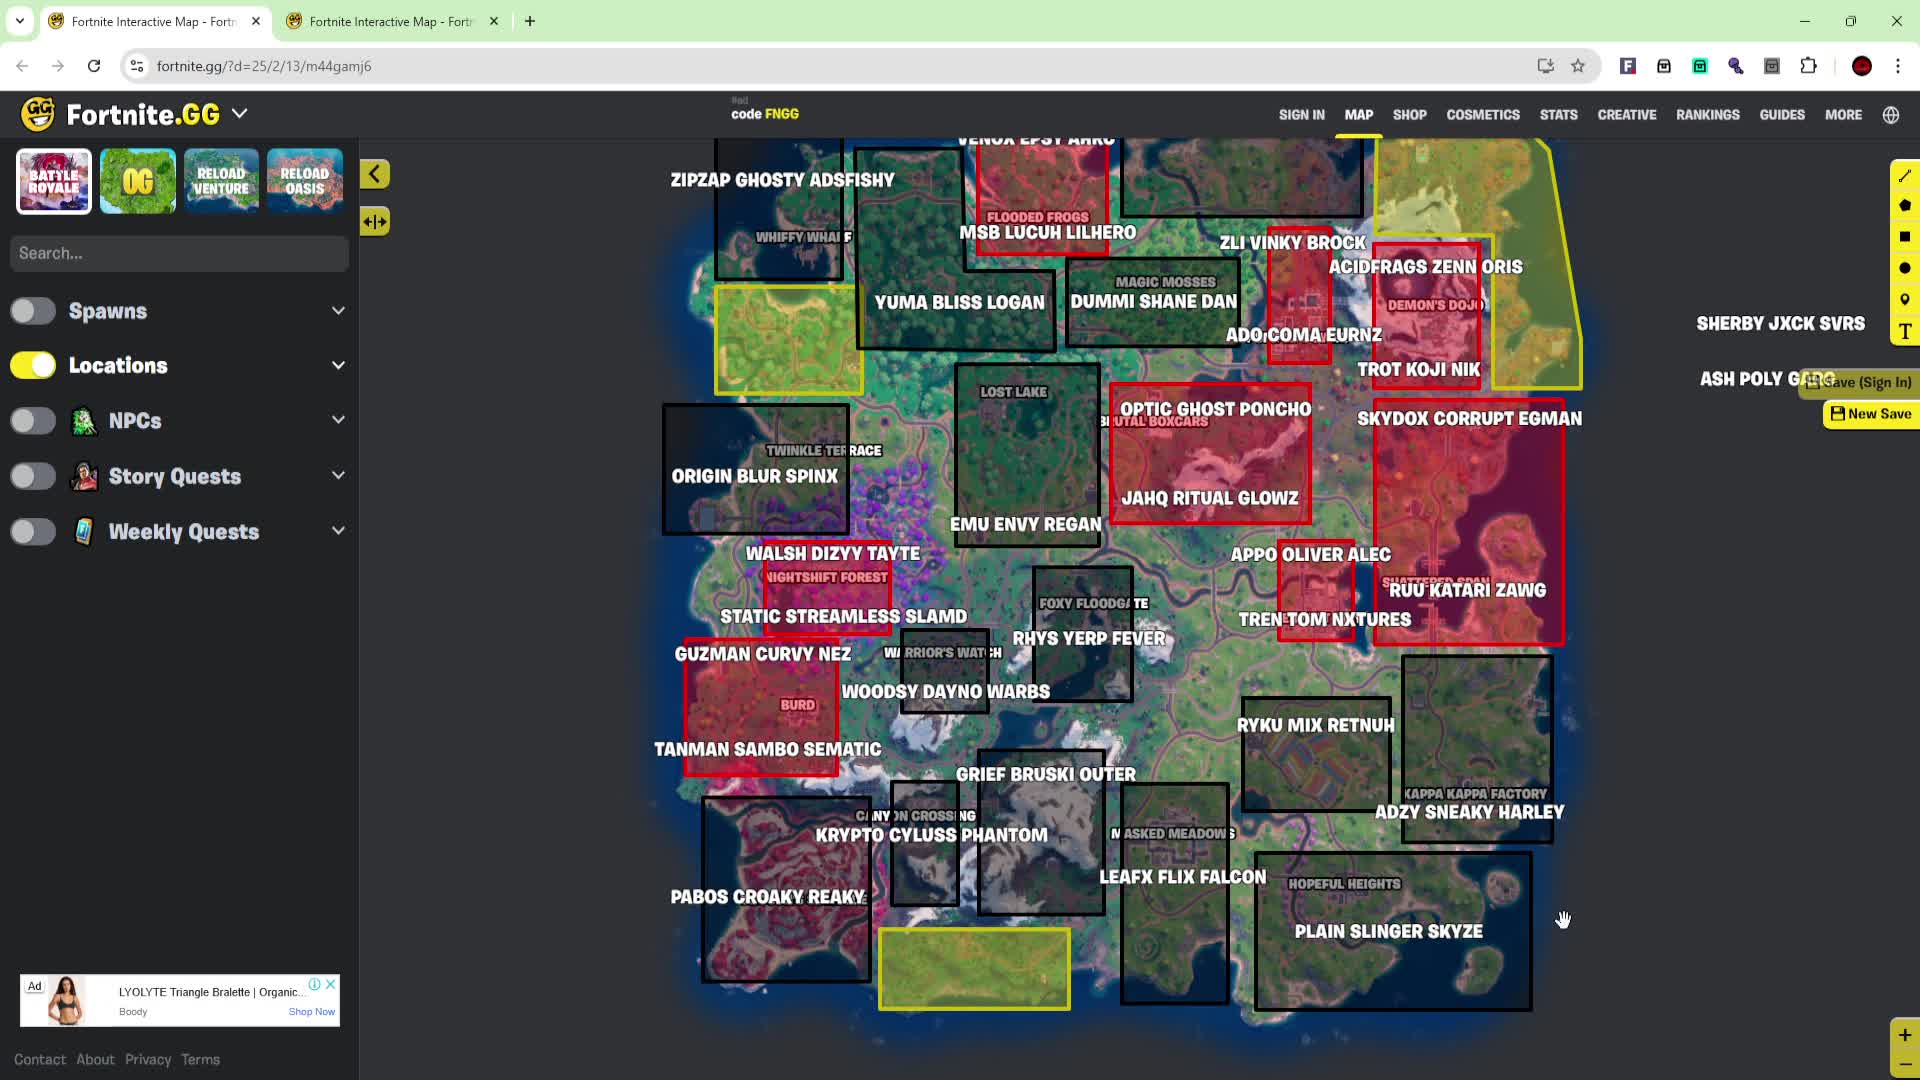The image size is (1920, 1080).
Task: Select the Reload Oasis map thumbnail
Action: point(305,181)
